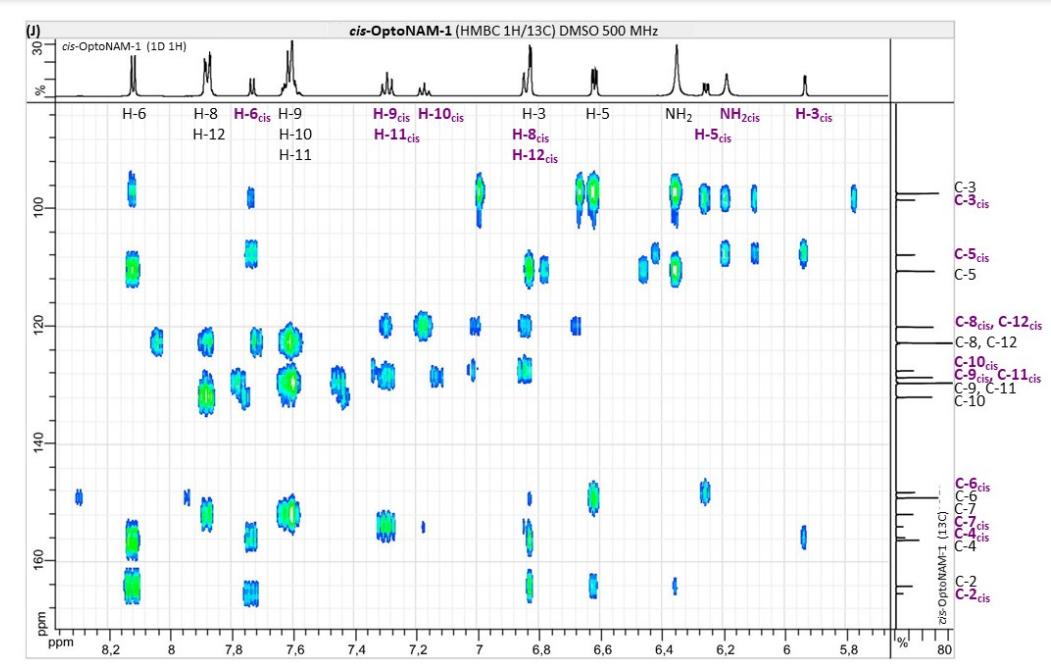Click the black H-11 label

click(295, 155)
